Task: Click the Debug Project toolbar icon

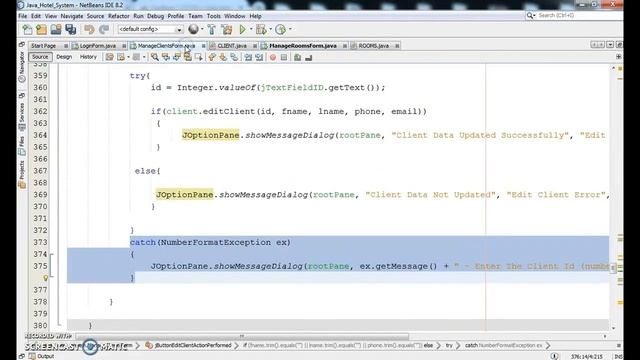Action: pos(261,29)
